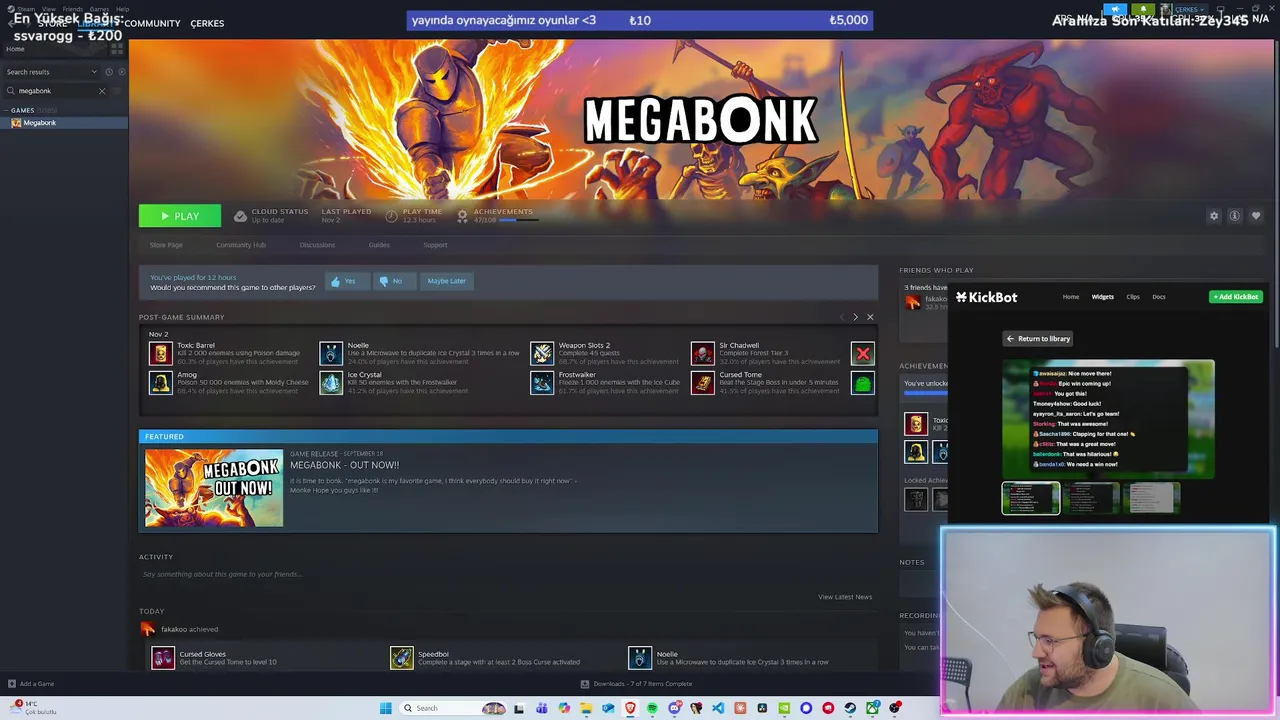Open Visual Studio Code from the taskbar

(x=718, y=708)
